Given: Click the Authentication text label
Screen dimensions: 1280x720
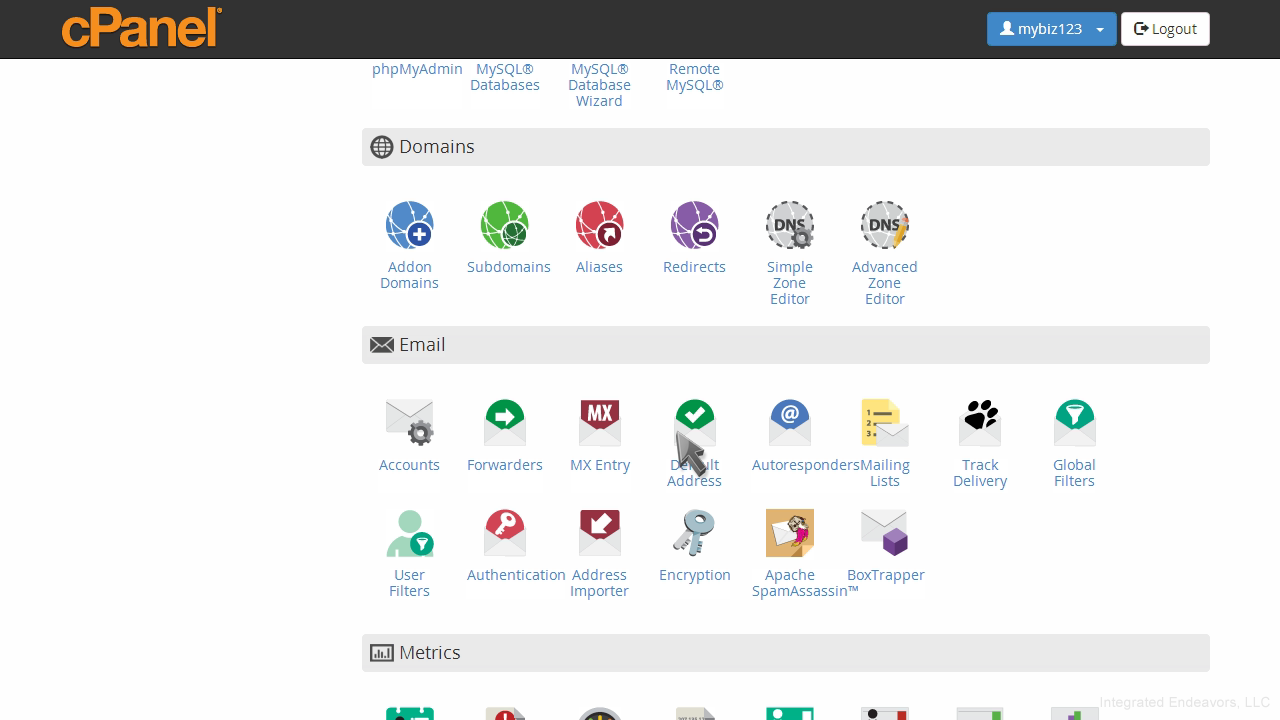Looking at the screenshot, I should (516, 575).
